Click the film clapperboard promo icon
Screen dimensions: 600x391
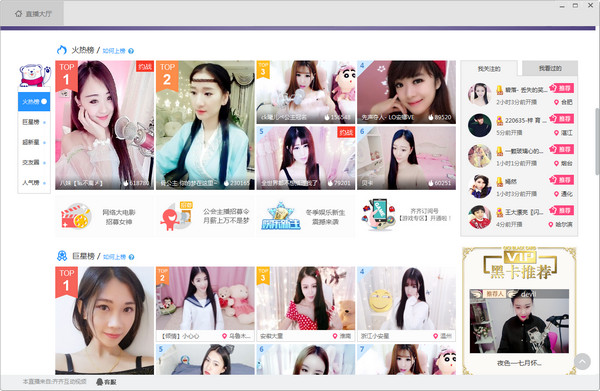tap(76, 216)
